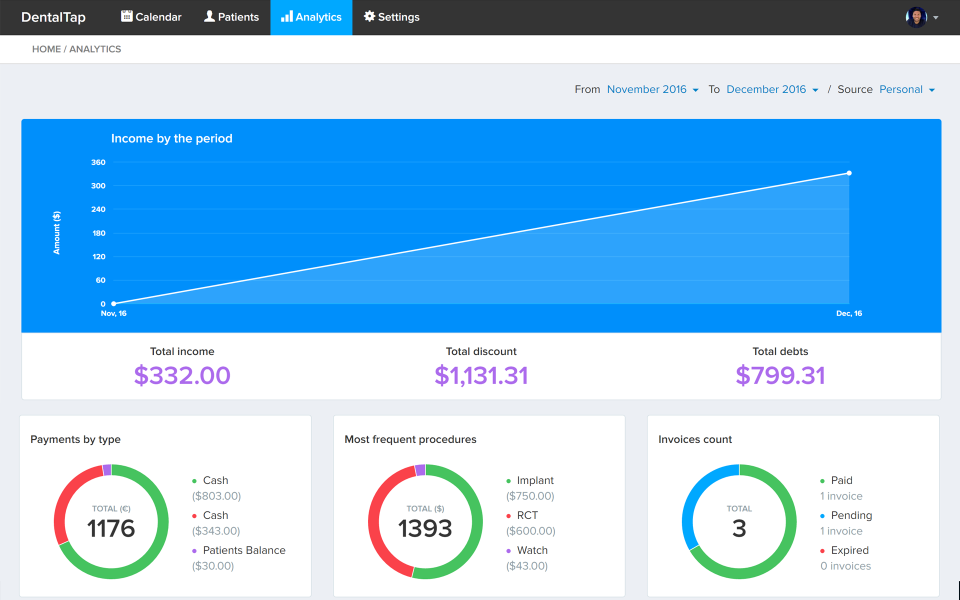The height and width of the screenshot is (600, 960).
Task: Open the Settings menu item
Action: 392,17
